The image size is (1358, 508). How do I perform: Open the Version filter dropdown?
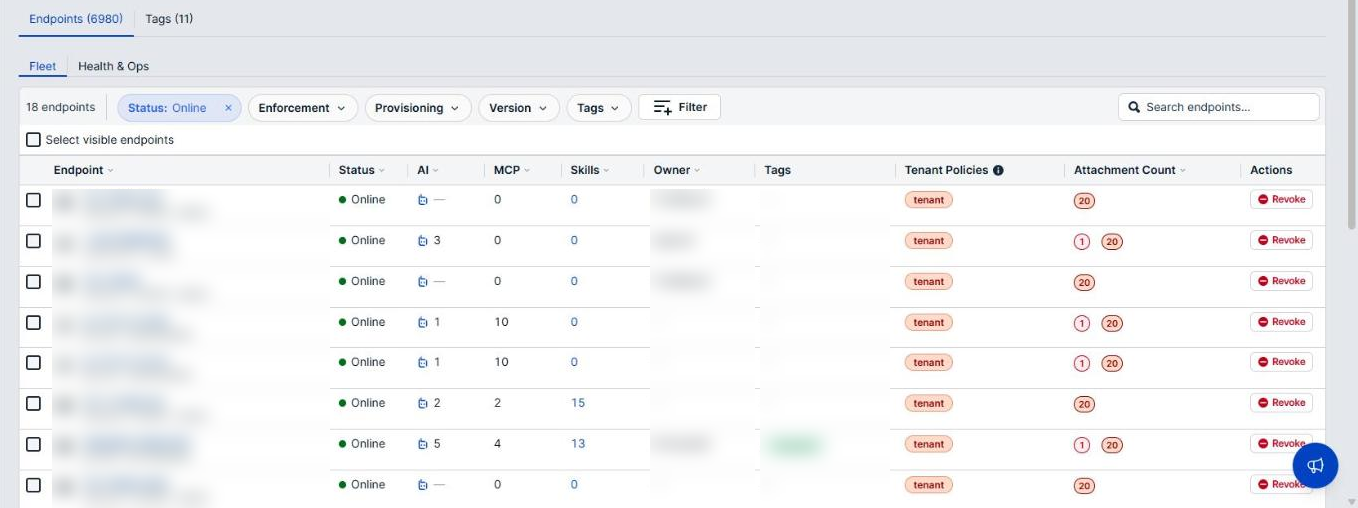pyautogui.click(x=518, y=108)
